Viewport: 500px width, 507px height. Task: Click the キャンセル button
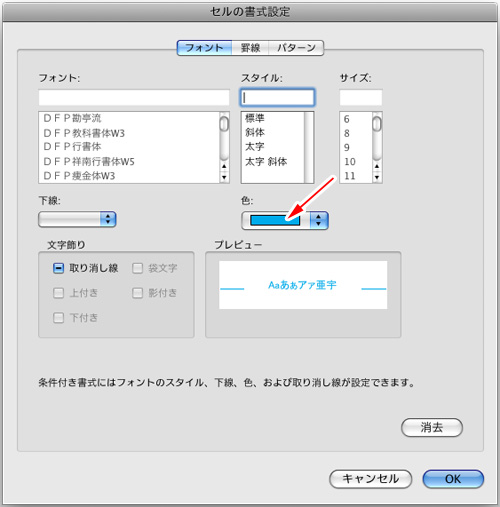click(371, 479)
